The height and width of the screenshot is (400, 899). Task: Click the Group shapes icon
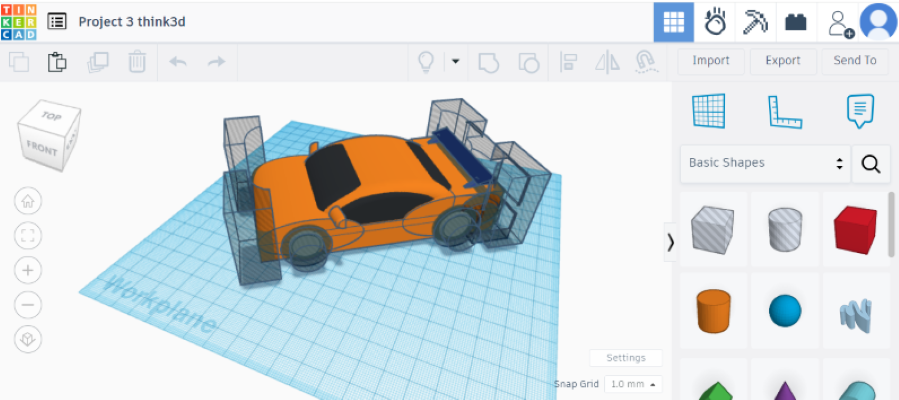pos(488,62)
